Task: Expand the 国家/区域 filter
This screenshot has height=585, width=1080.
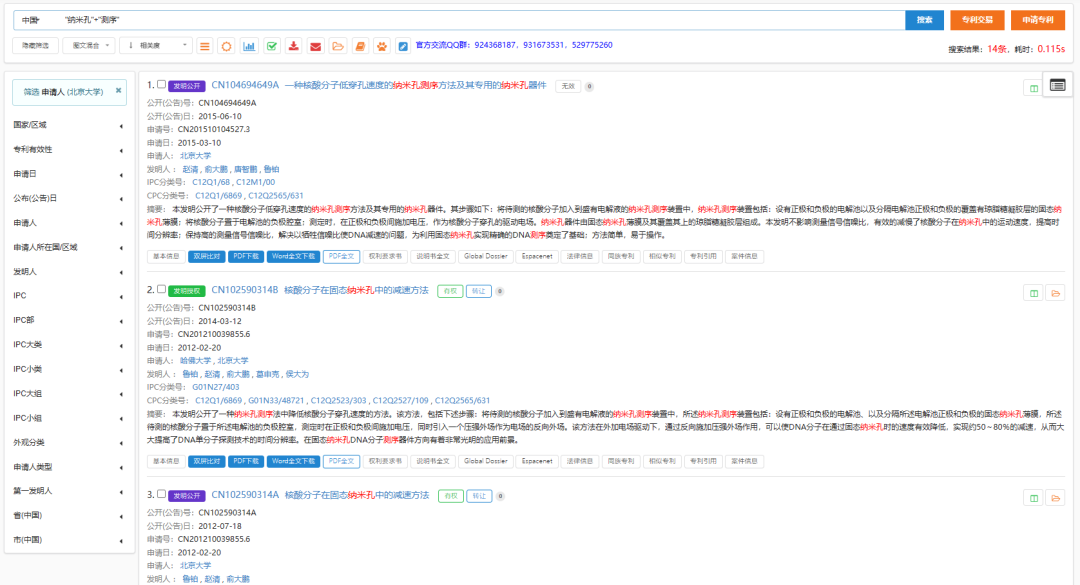Action: (x=70, y=126)
